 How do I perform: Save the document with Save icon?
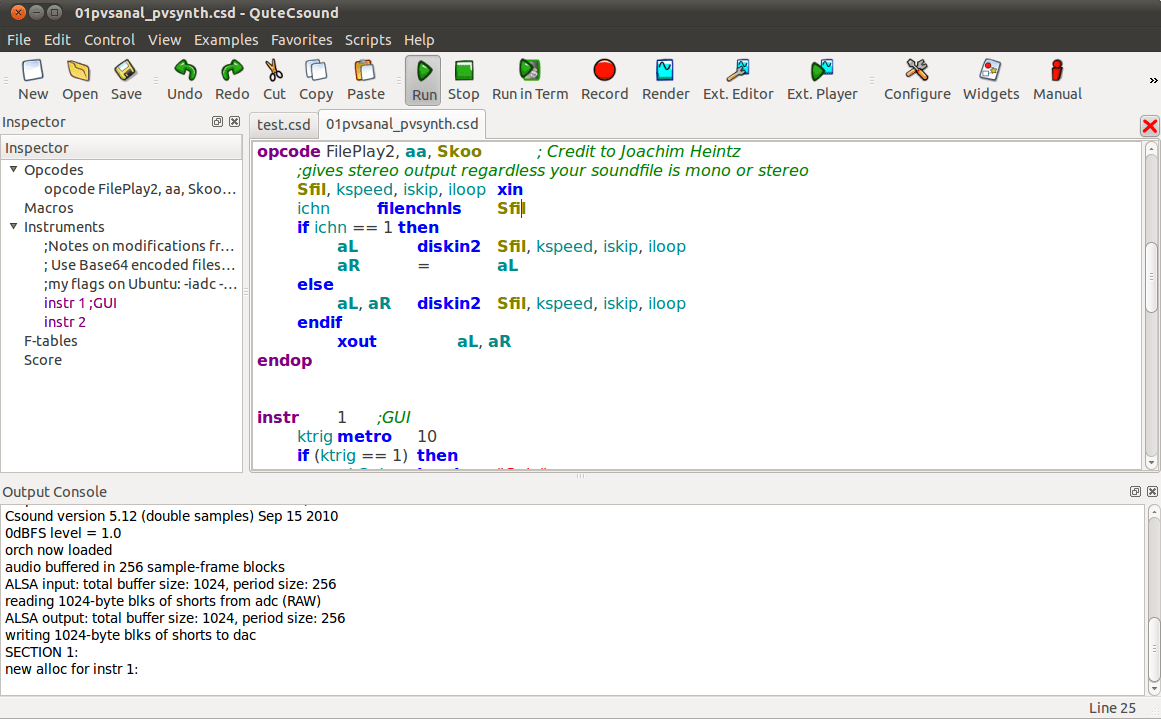pyautogui.click(x=126, y=80)
